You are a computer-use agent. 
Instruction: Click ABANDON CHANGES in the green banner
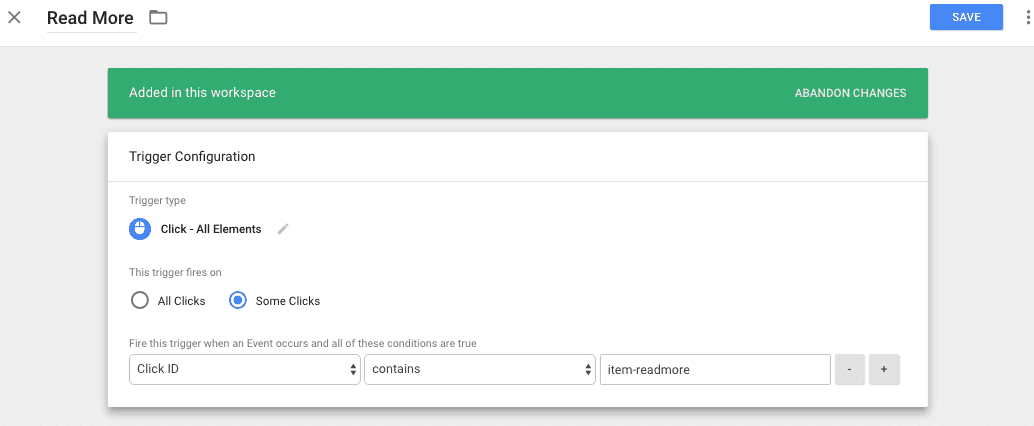(x=850, y=93)
